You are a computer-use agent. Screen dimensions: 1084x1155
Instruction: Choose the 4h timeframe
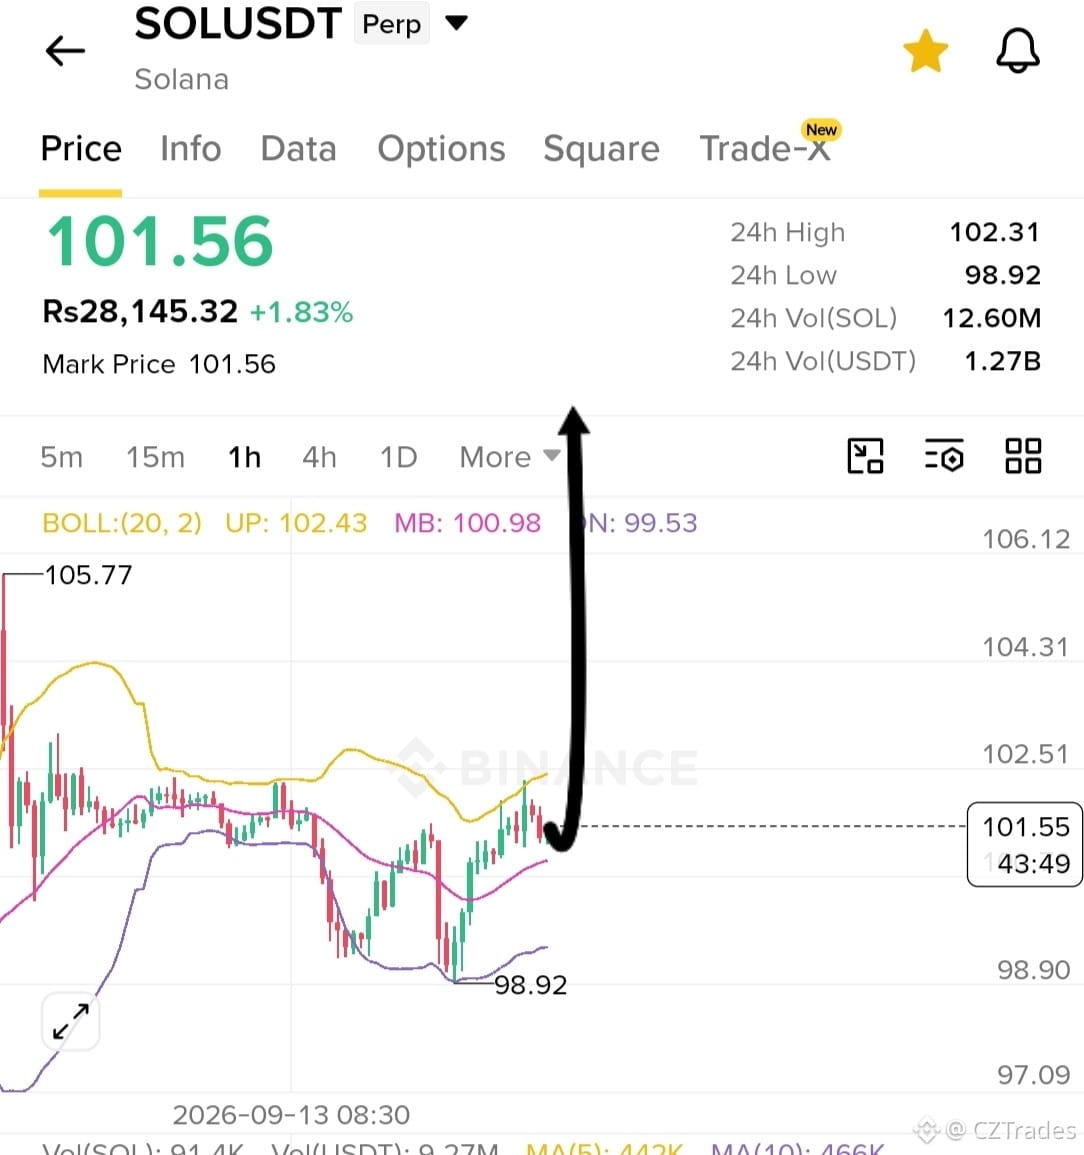click(x=320, y=457)
